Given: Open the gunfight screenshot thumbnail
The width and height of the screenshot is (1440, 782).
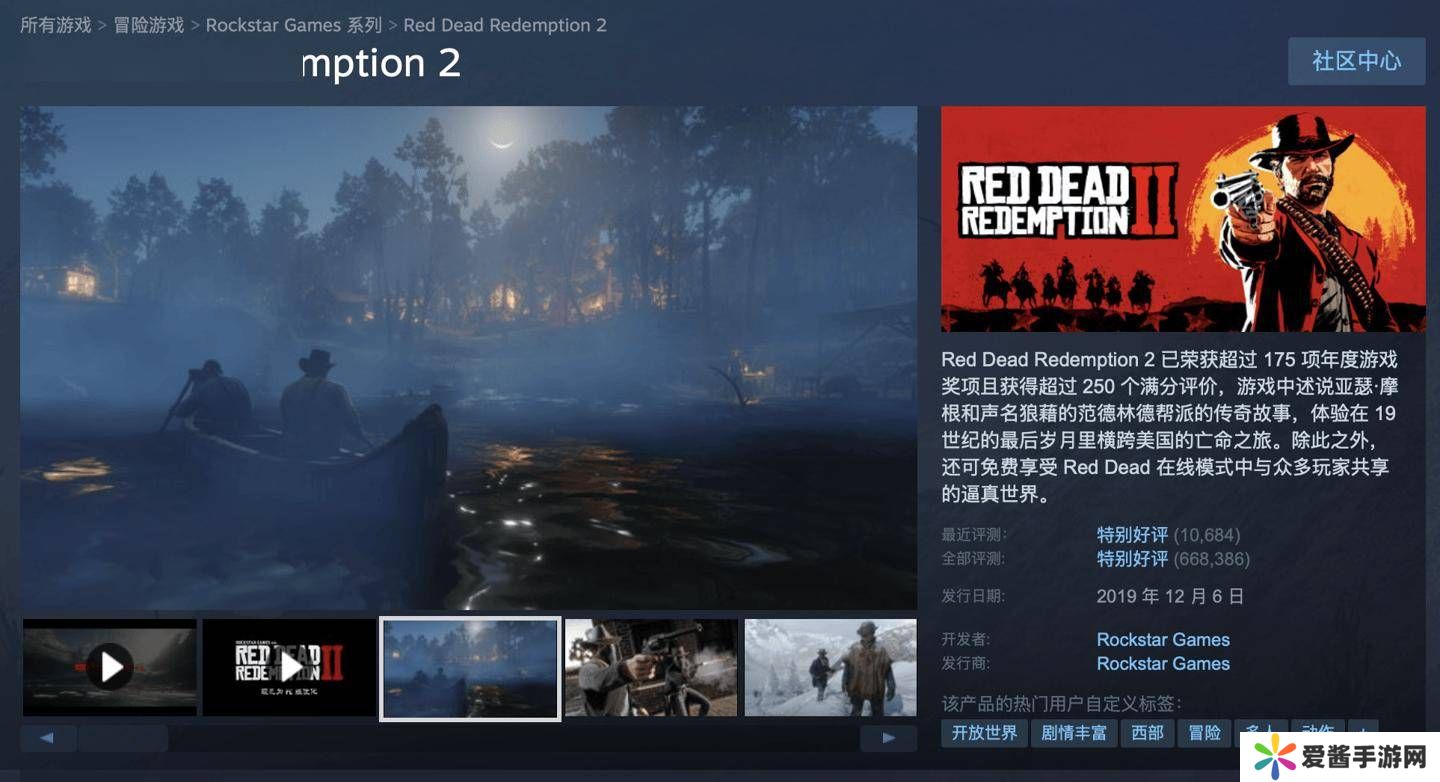Looking at the screenshot, I should tap(651, 667).
